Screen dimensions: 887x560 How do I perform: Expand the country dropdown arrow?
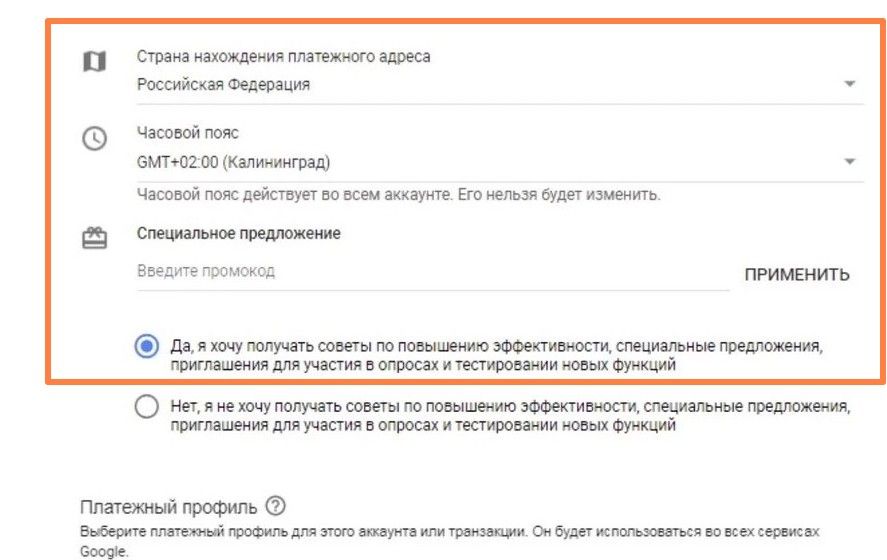tap(849, 84)
